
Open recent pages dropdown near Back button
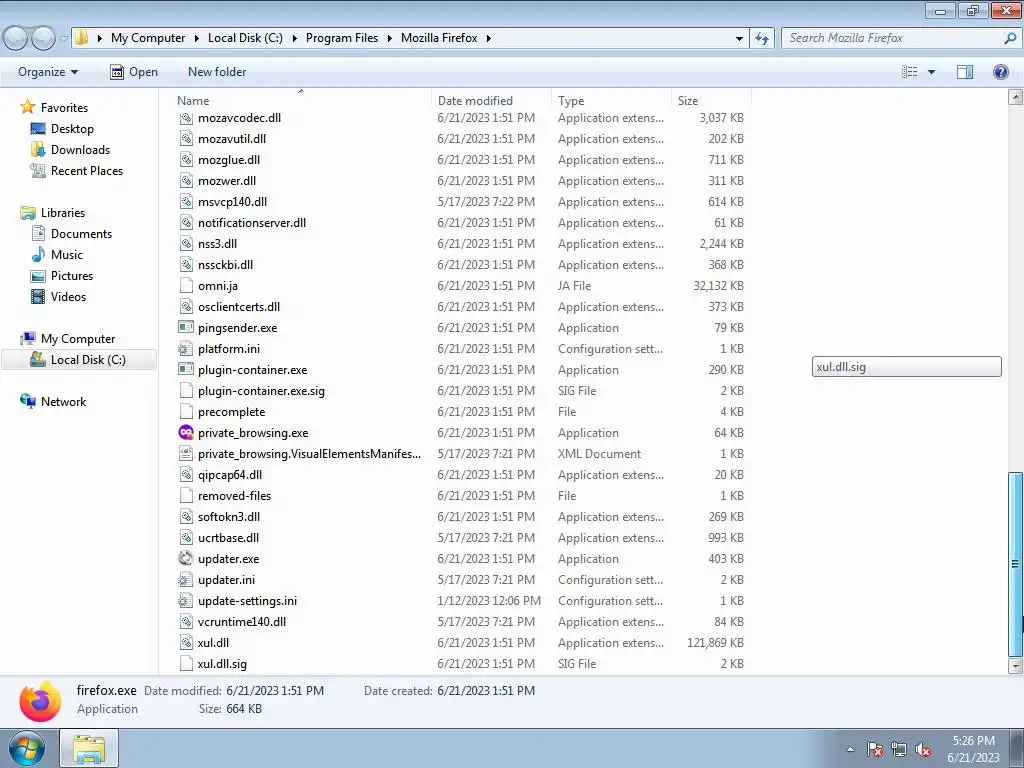[x=63, y=39]
